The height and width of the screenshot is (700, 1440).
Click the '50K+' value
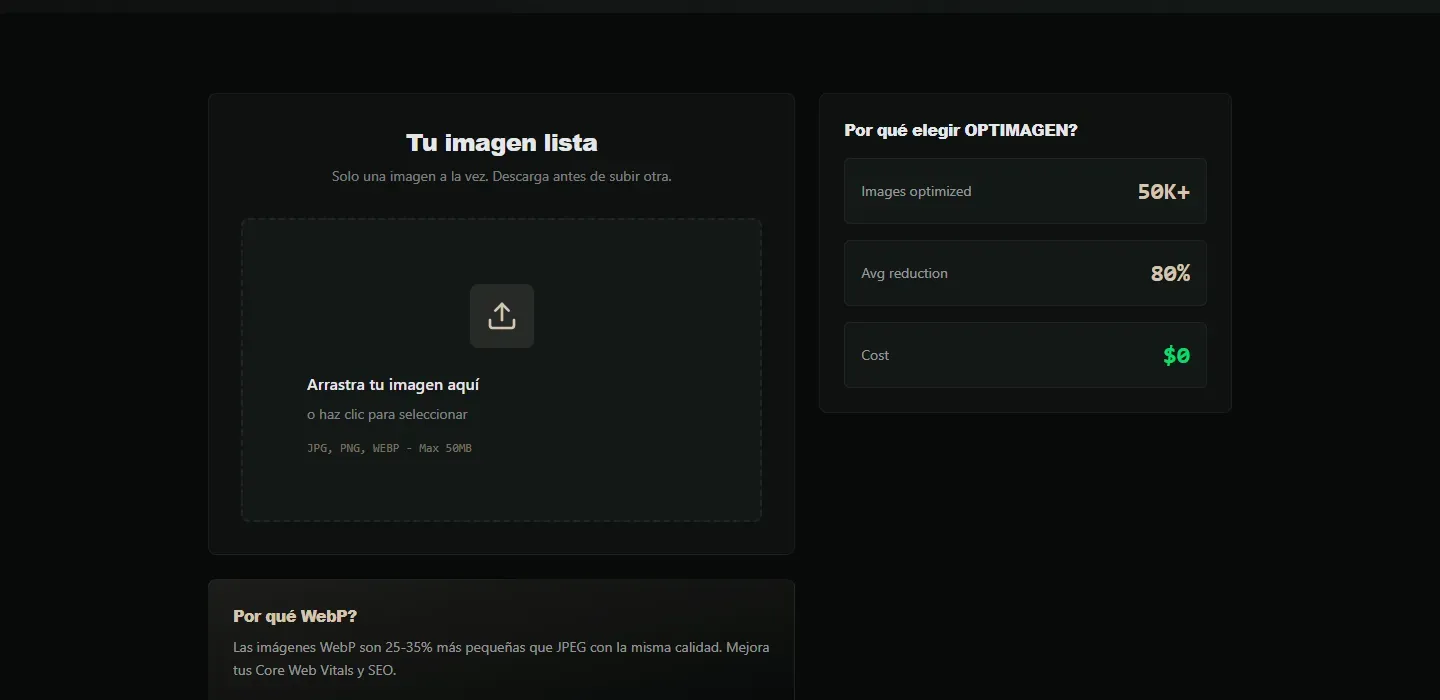(x=1164, y=192)
